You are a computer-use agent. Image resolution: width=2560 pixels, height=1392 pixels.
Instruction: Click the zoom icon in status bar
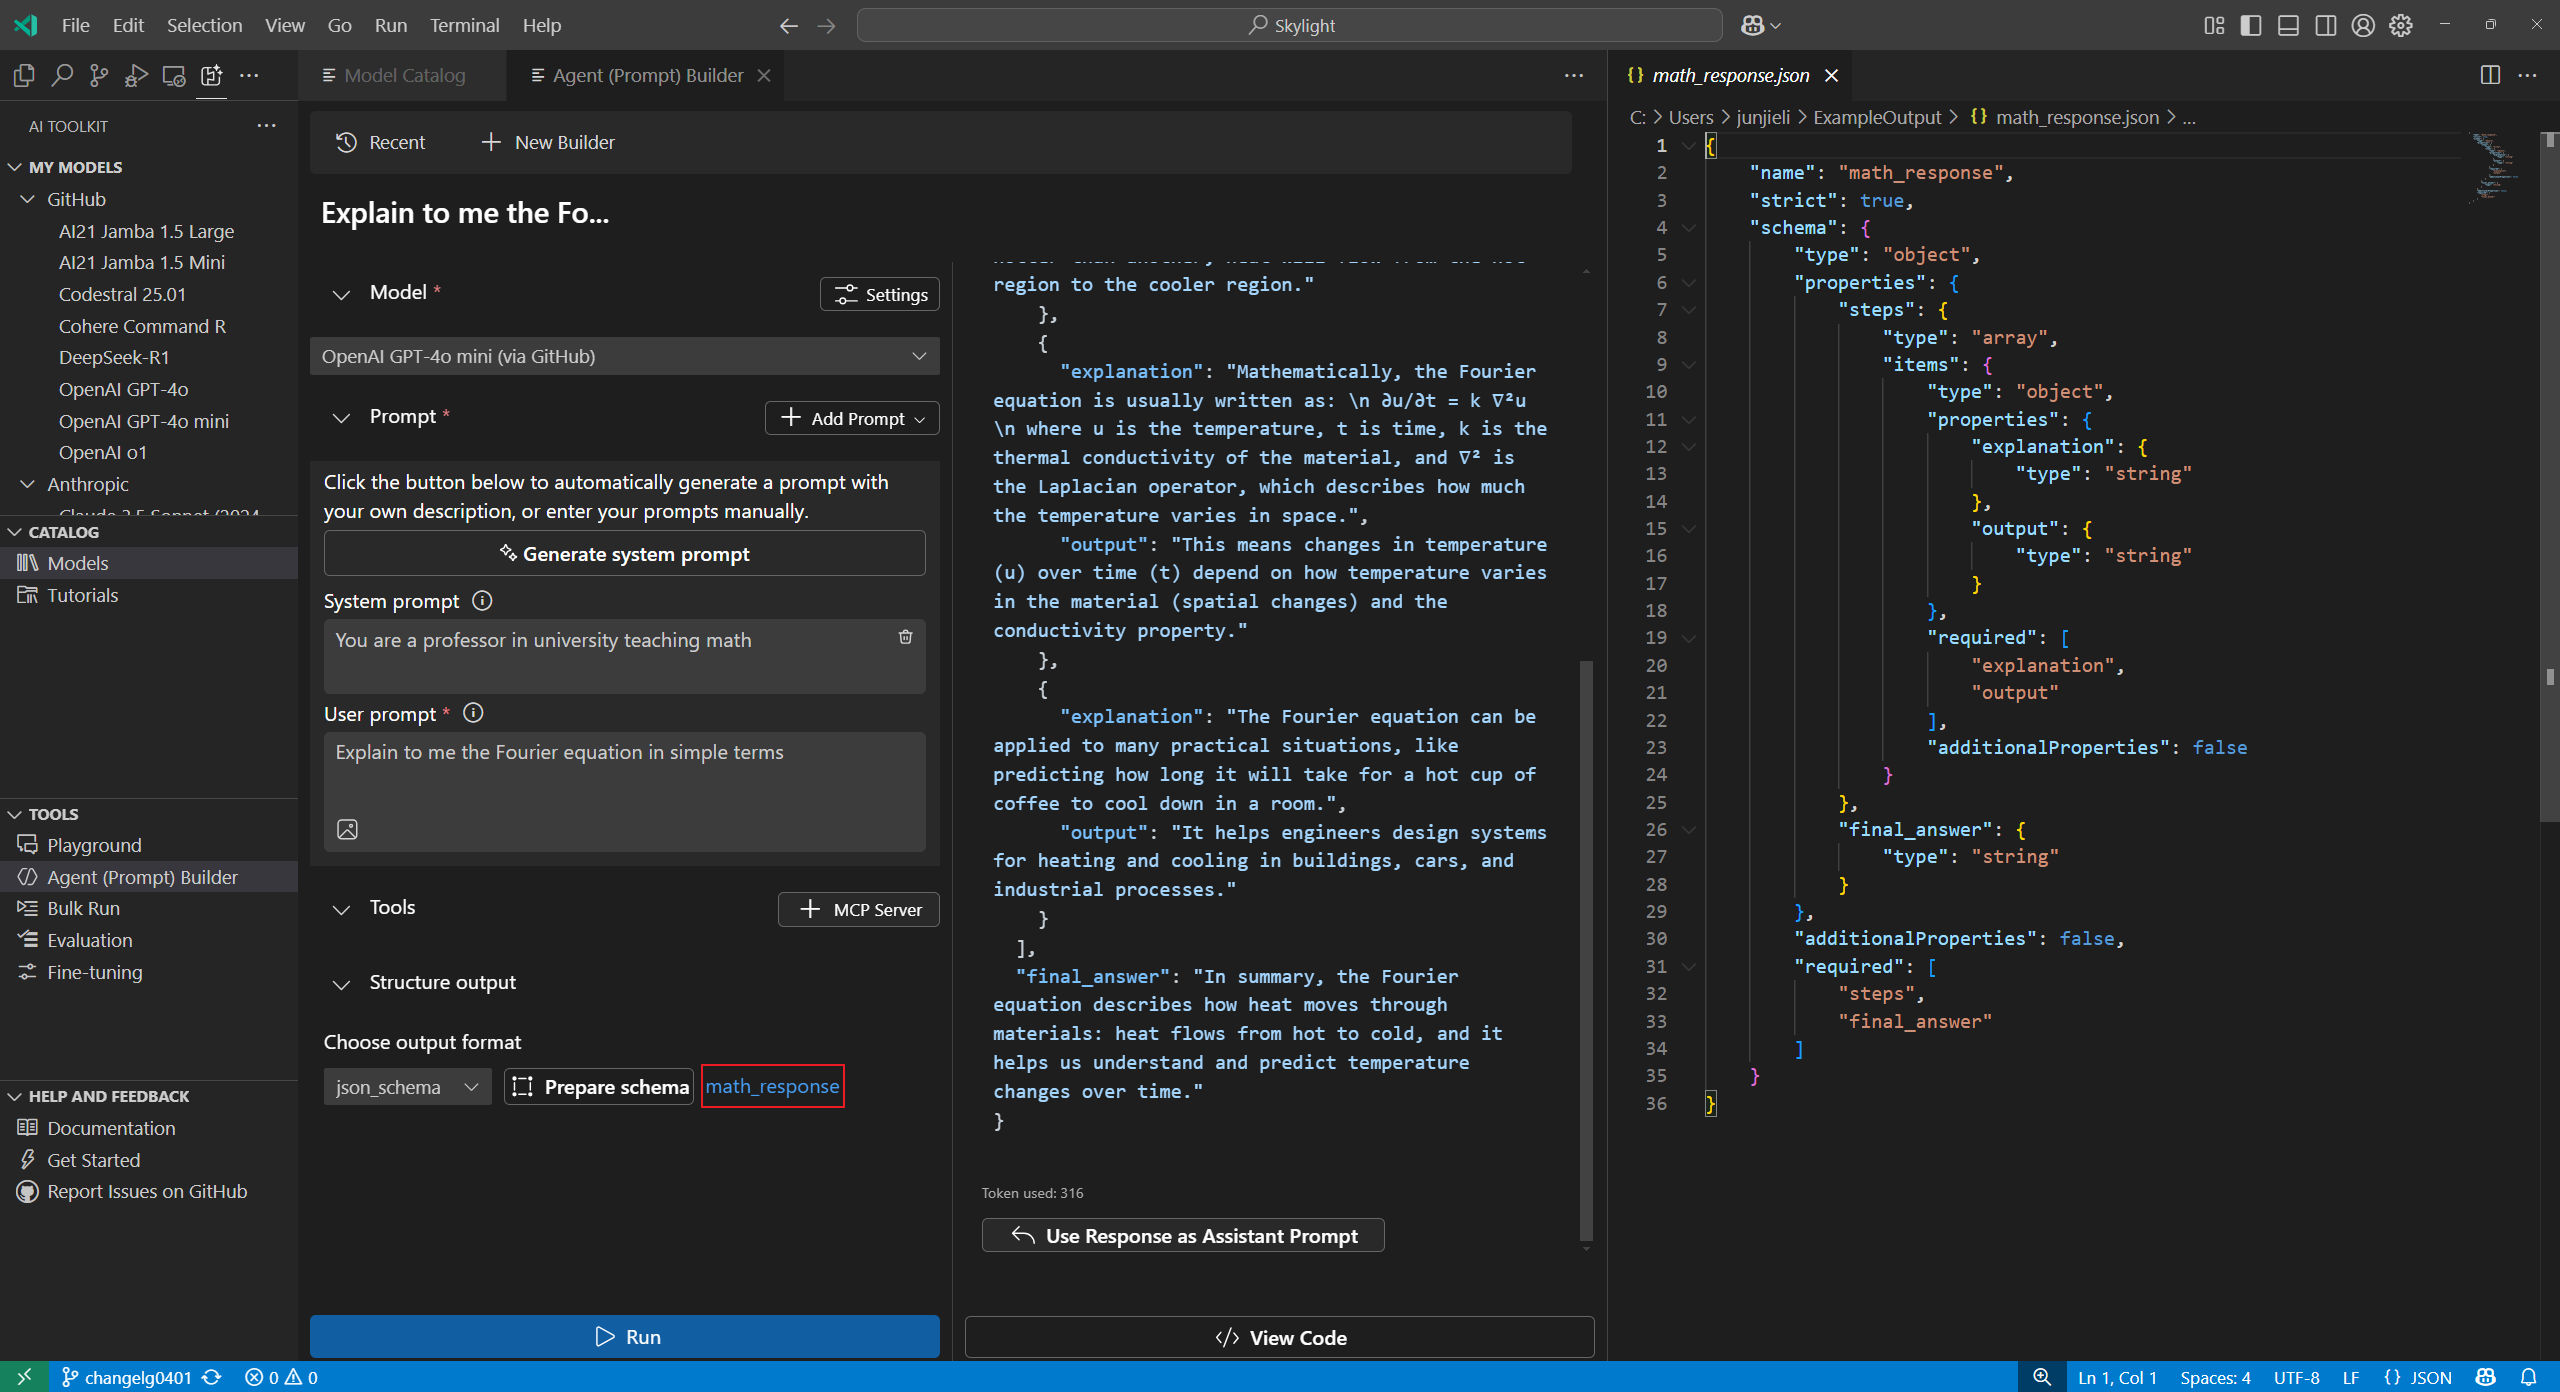[x=2042, y=1377]
